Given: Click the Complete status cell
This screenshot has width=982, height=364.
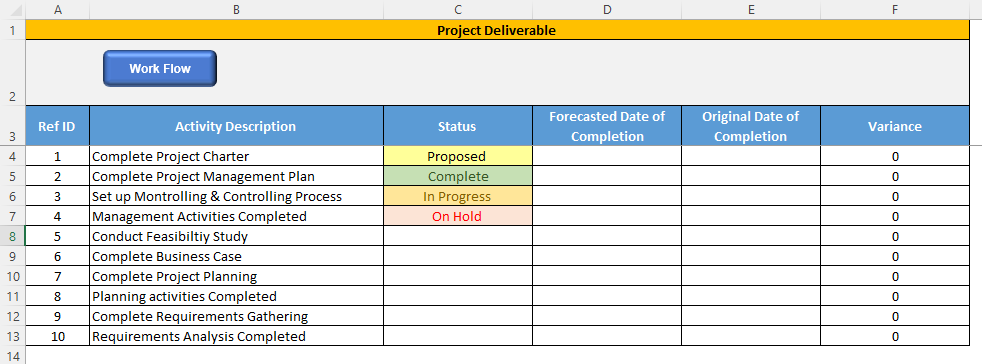Looking at the screenshot, I should click(458, 176).
